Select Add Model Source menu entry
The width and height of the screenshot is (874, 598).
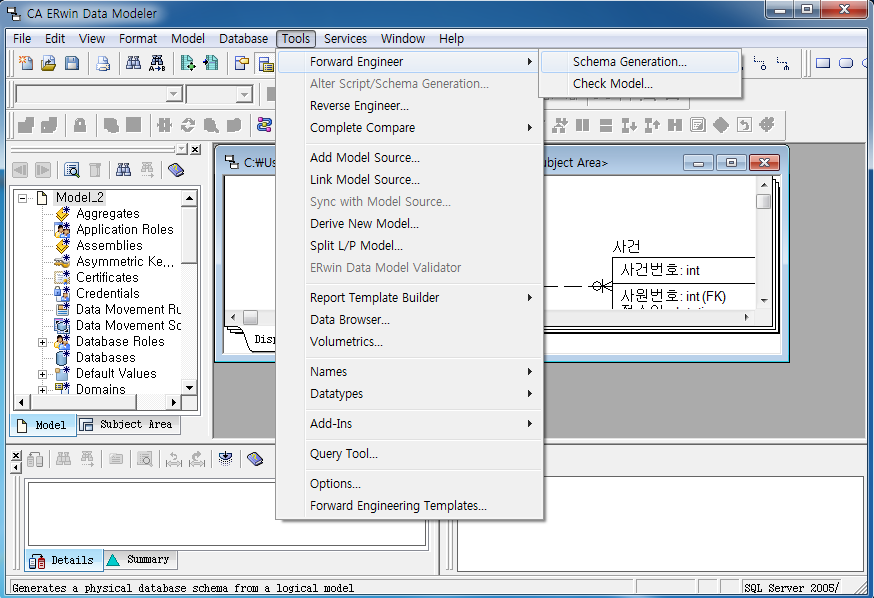pos(410,158)
